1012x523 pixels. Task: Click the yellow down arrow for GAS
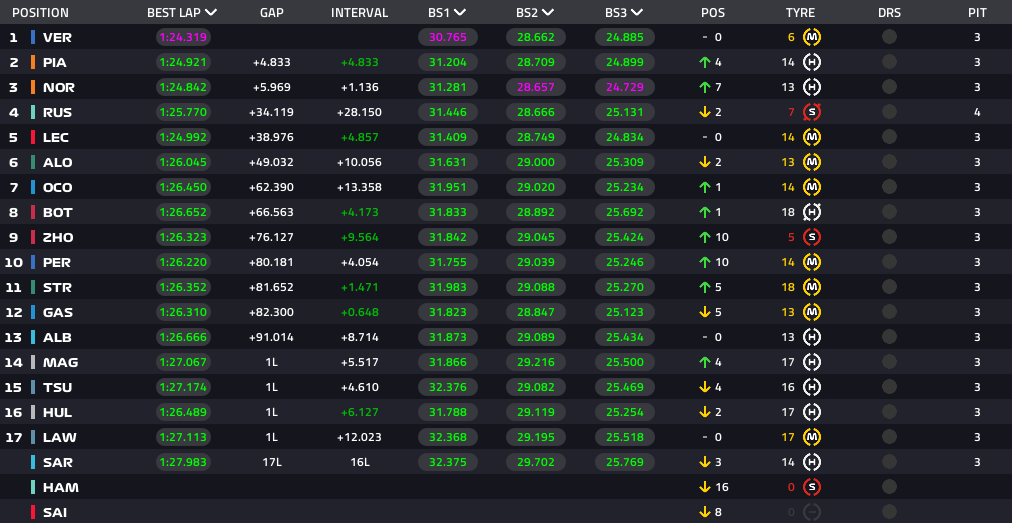[705, 313]
